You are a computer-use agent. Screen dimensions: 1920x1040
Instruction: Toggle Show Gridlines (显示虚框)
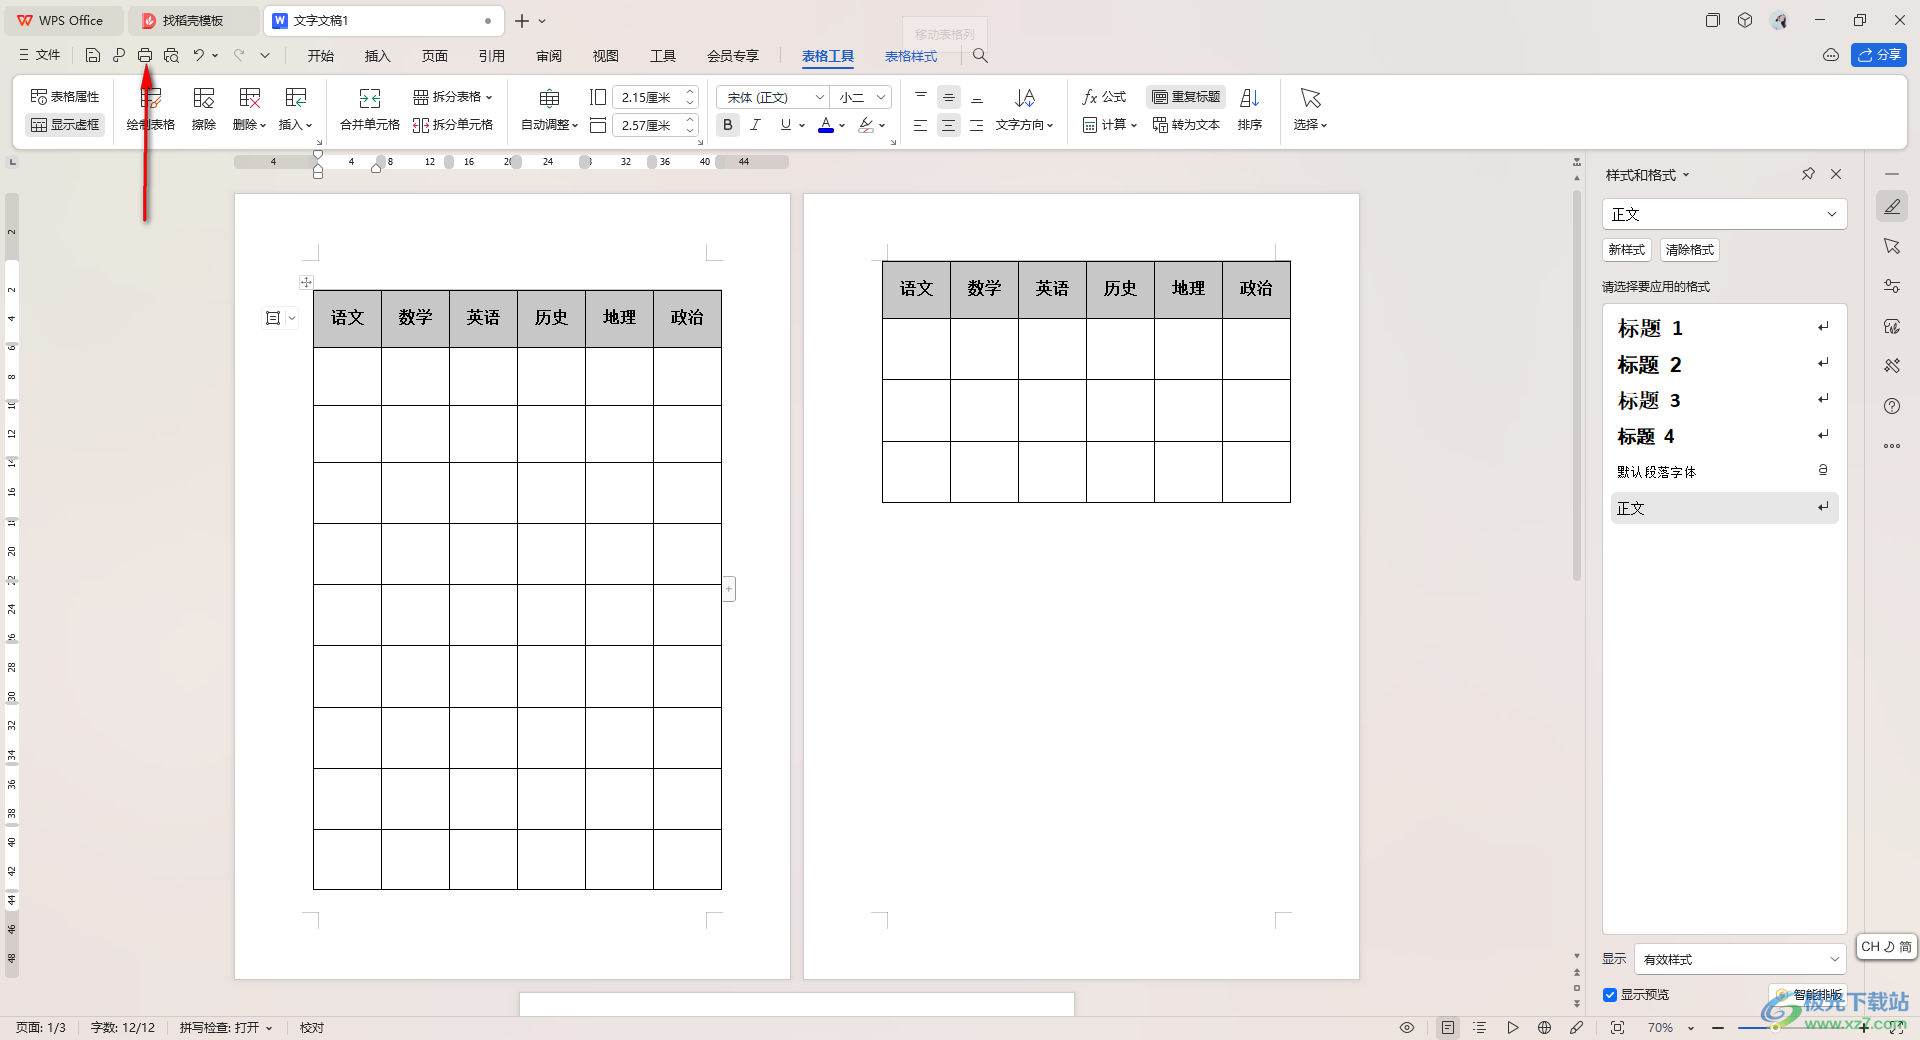65,125
